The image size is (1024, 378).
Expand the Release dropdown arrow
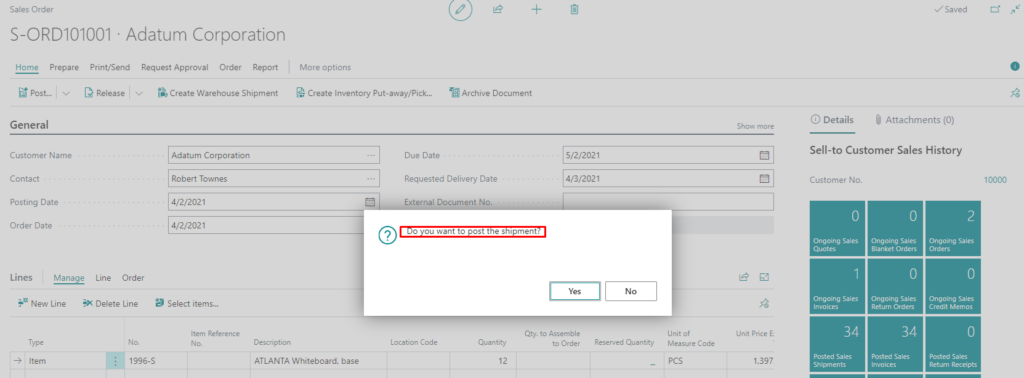tap(138, 93)
